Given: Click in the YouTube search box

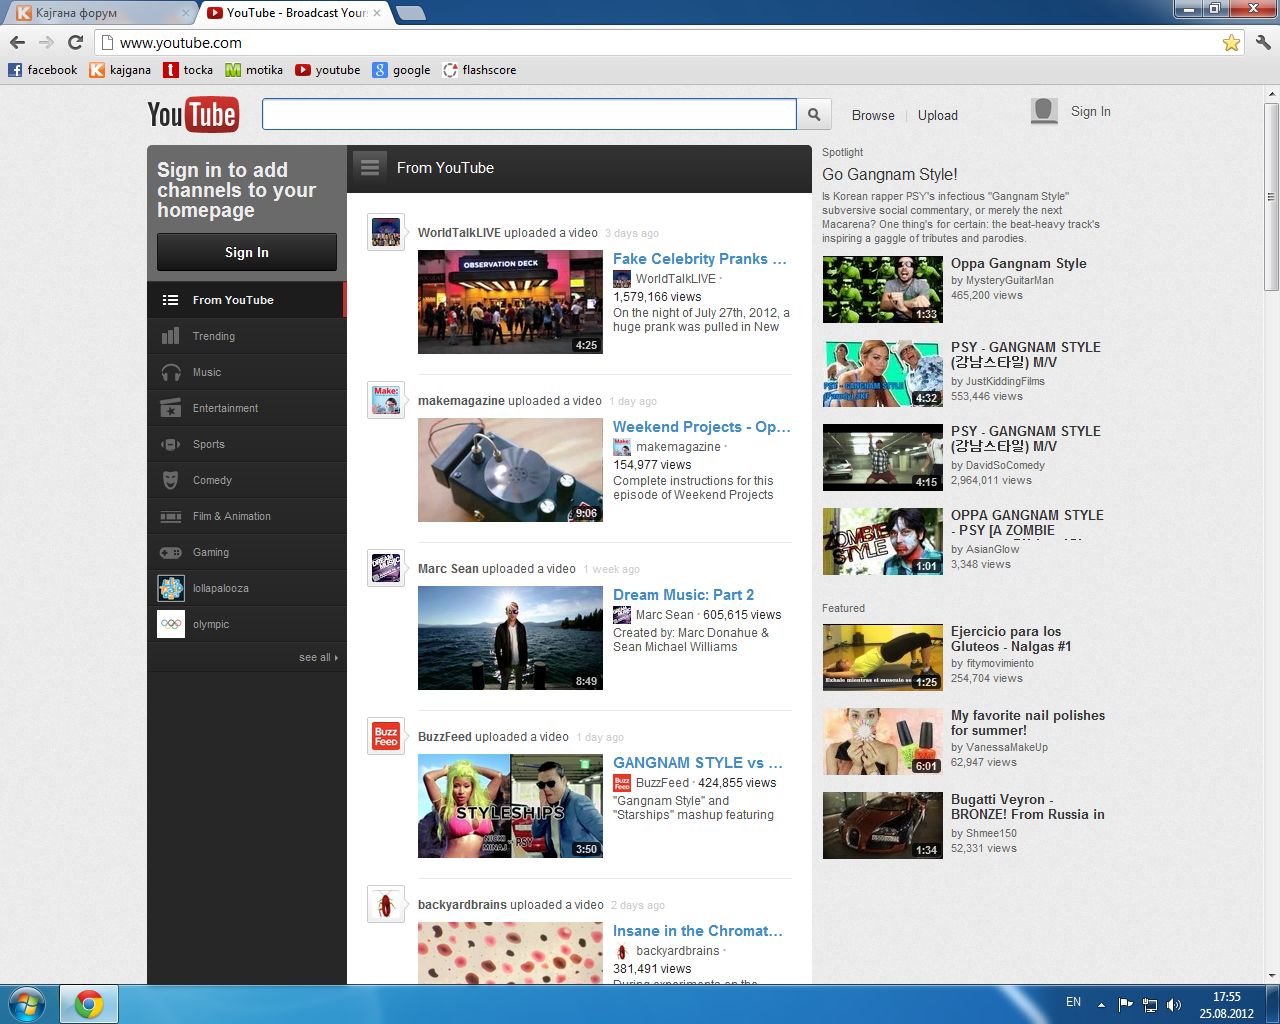Looking at the screenshot, I should pyautogui.click(x=528, y=114).
